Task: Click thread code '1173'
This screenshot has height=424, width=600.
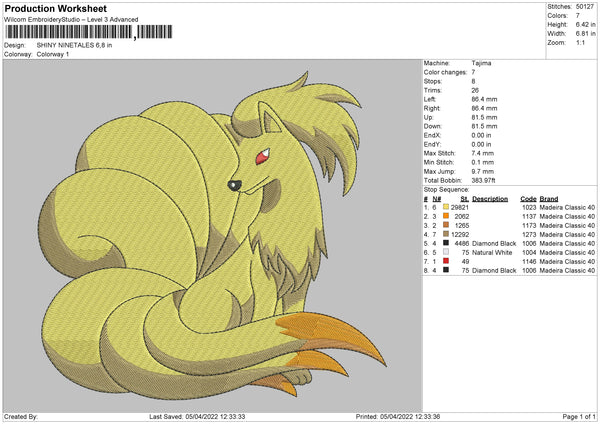Action: (x=529, y=225)
